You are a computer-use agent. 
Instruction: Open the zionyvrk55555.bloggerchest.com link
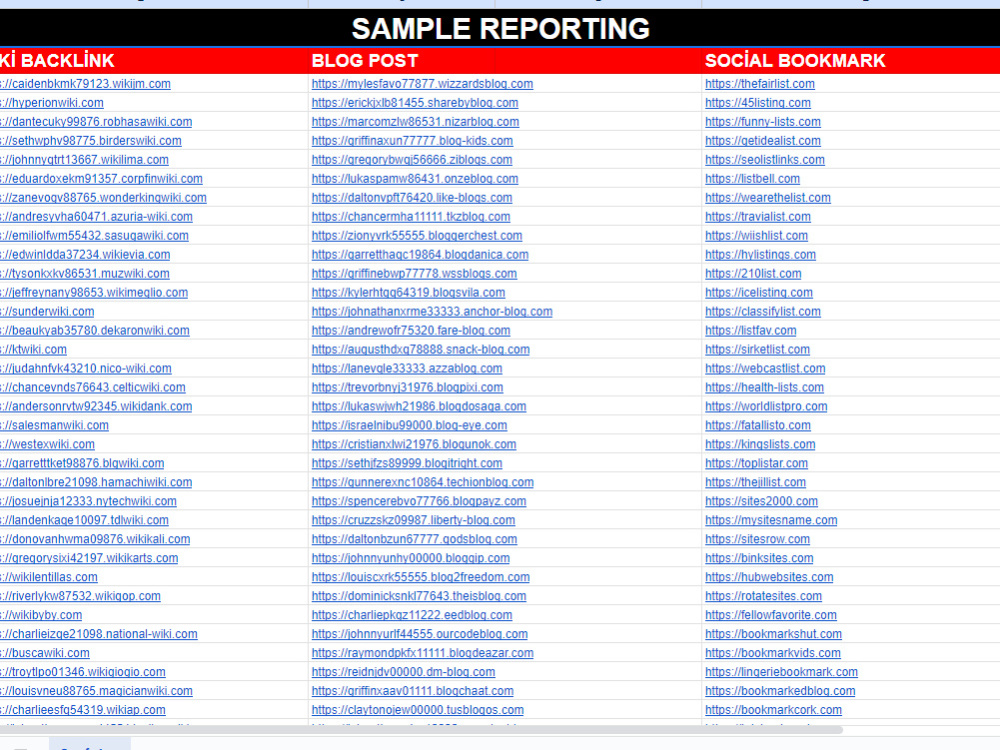417,236
